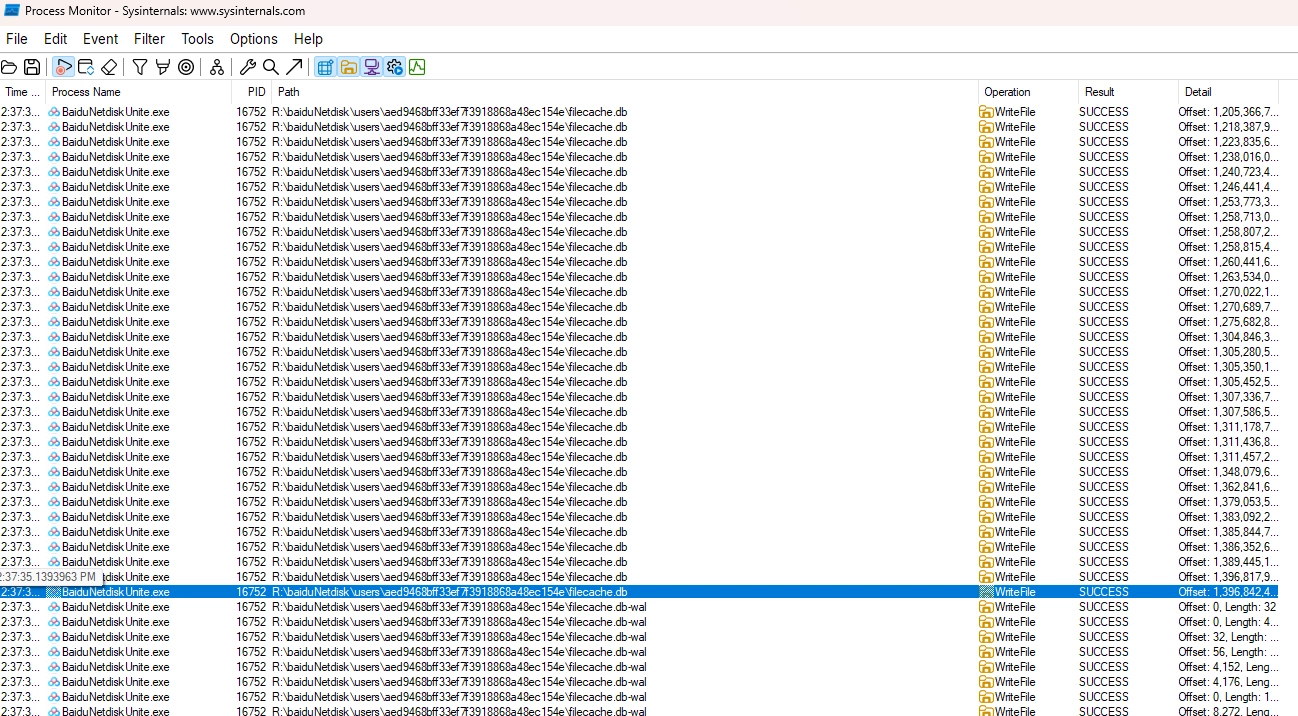Open the Edit menu
The height and width of the screenshot is (716, 1298).
(x=55, y=39)
